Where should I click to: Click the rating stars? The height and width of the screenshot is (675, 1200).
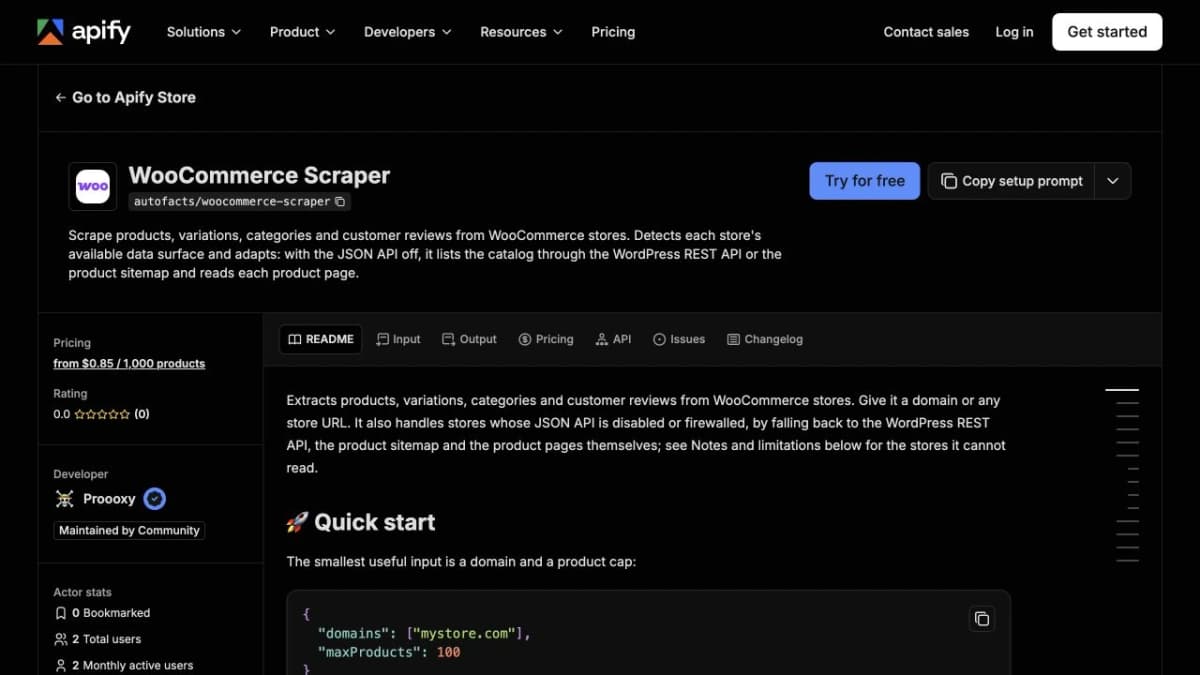(x=102, y=414)
